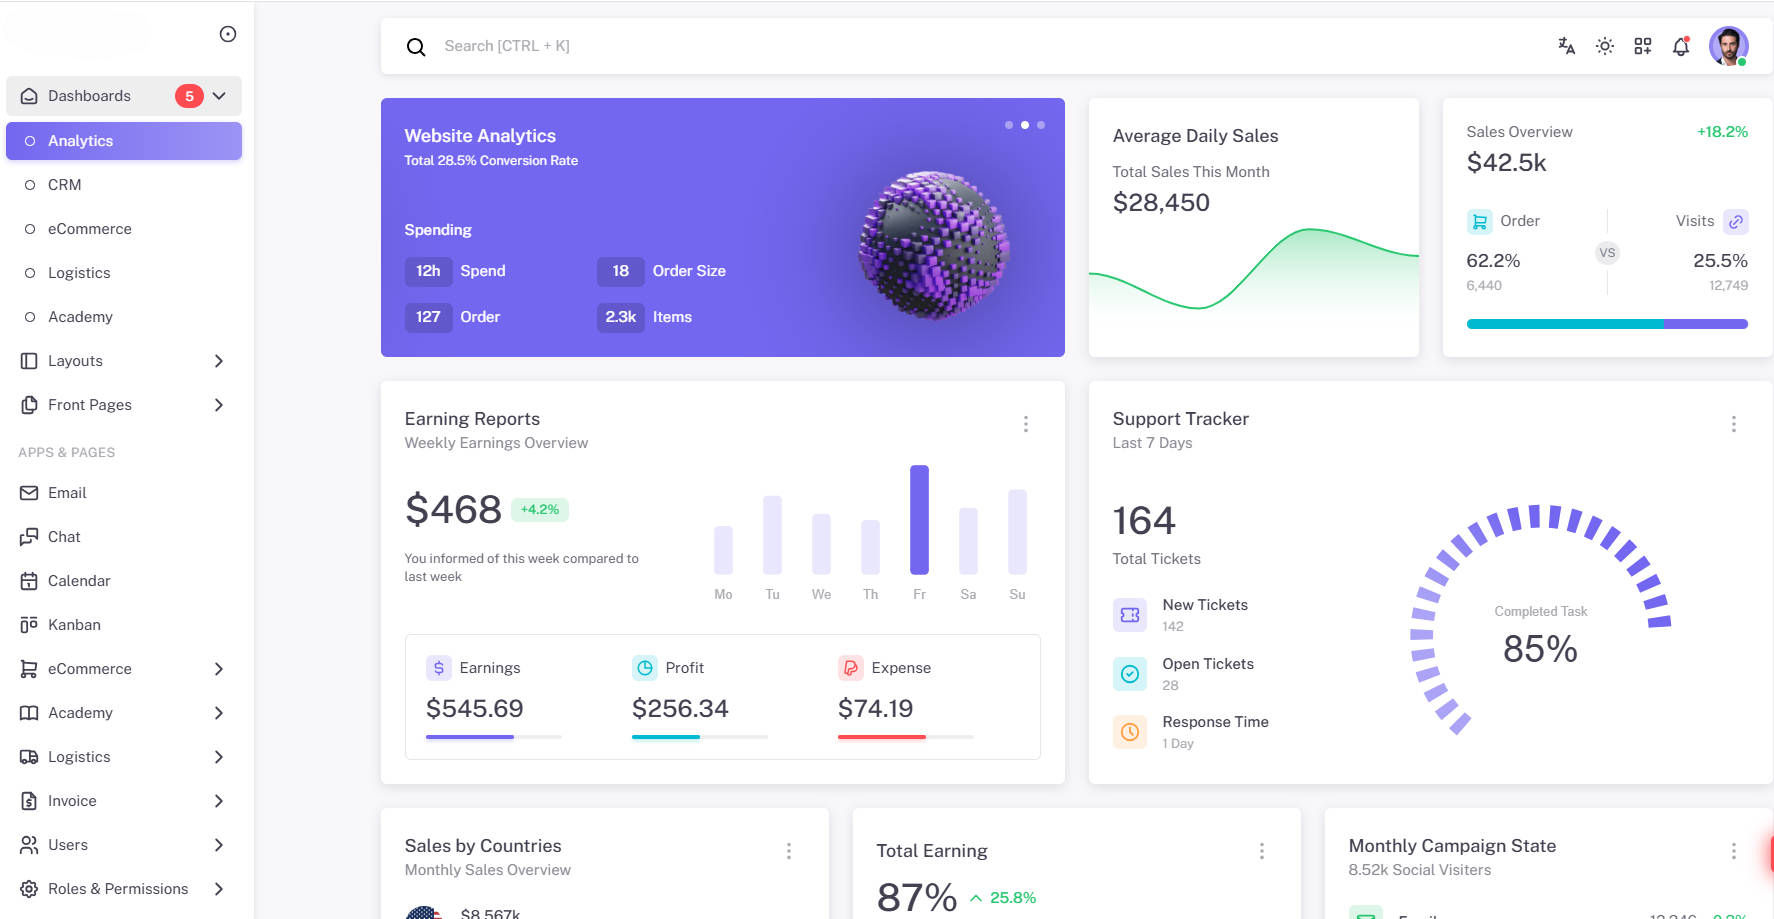Collapse the Dashboards menu chevron
This screenshot has width=1774, height=919.
tap(219, 95)
